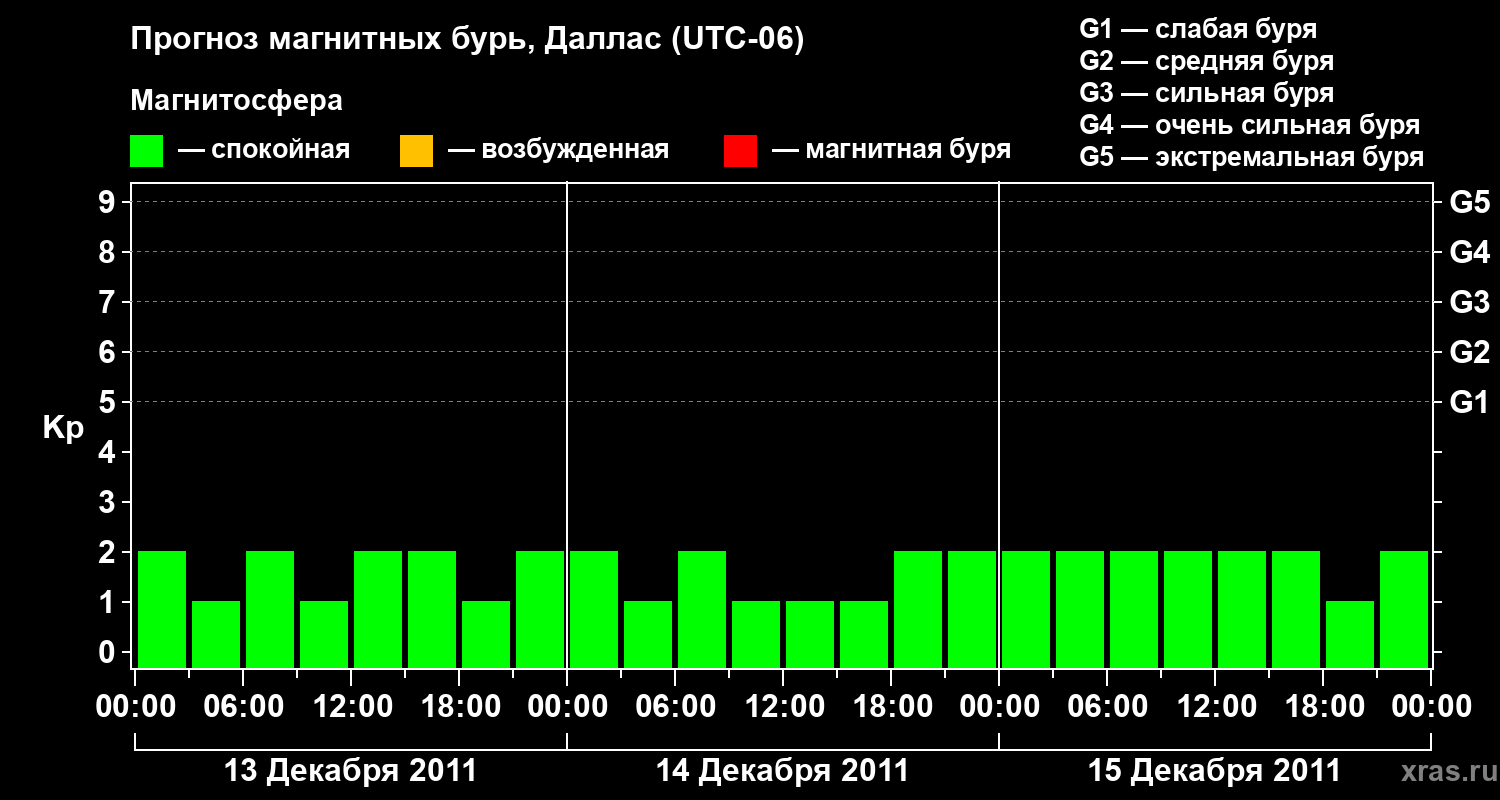Image resolution: width=1500 pixels, height=800 pixels.
Task: Click the first bar of 13 Декабря at 00:00
Action: (x=162, y=609)
